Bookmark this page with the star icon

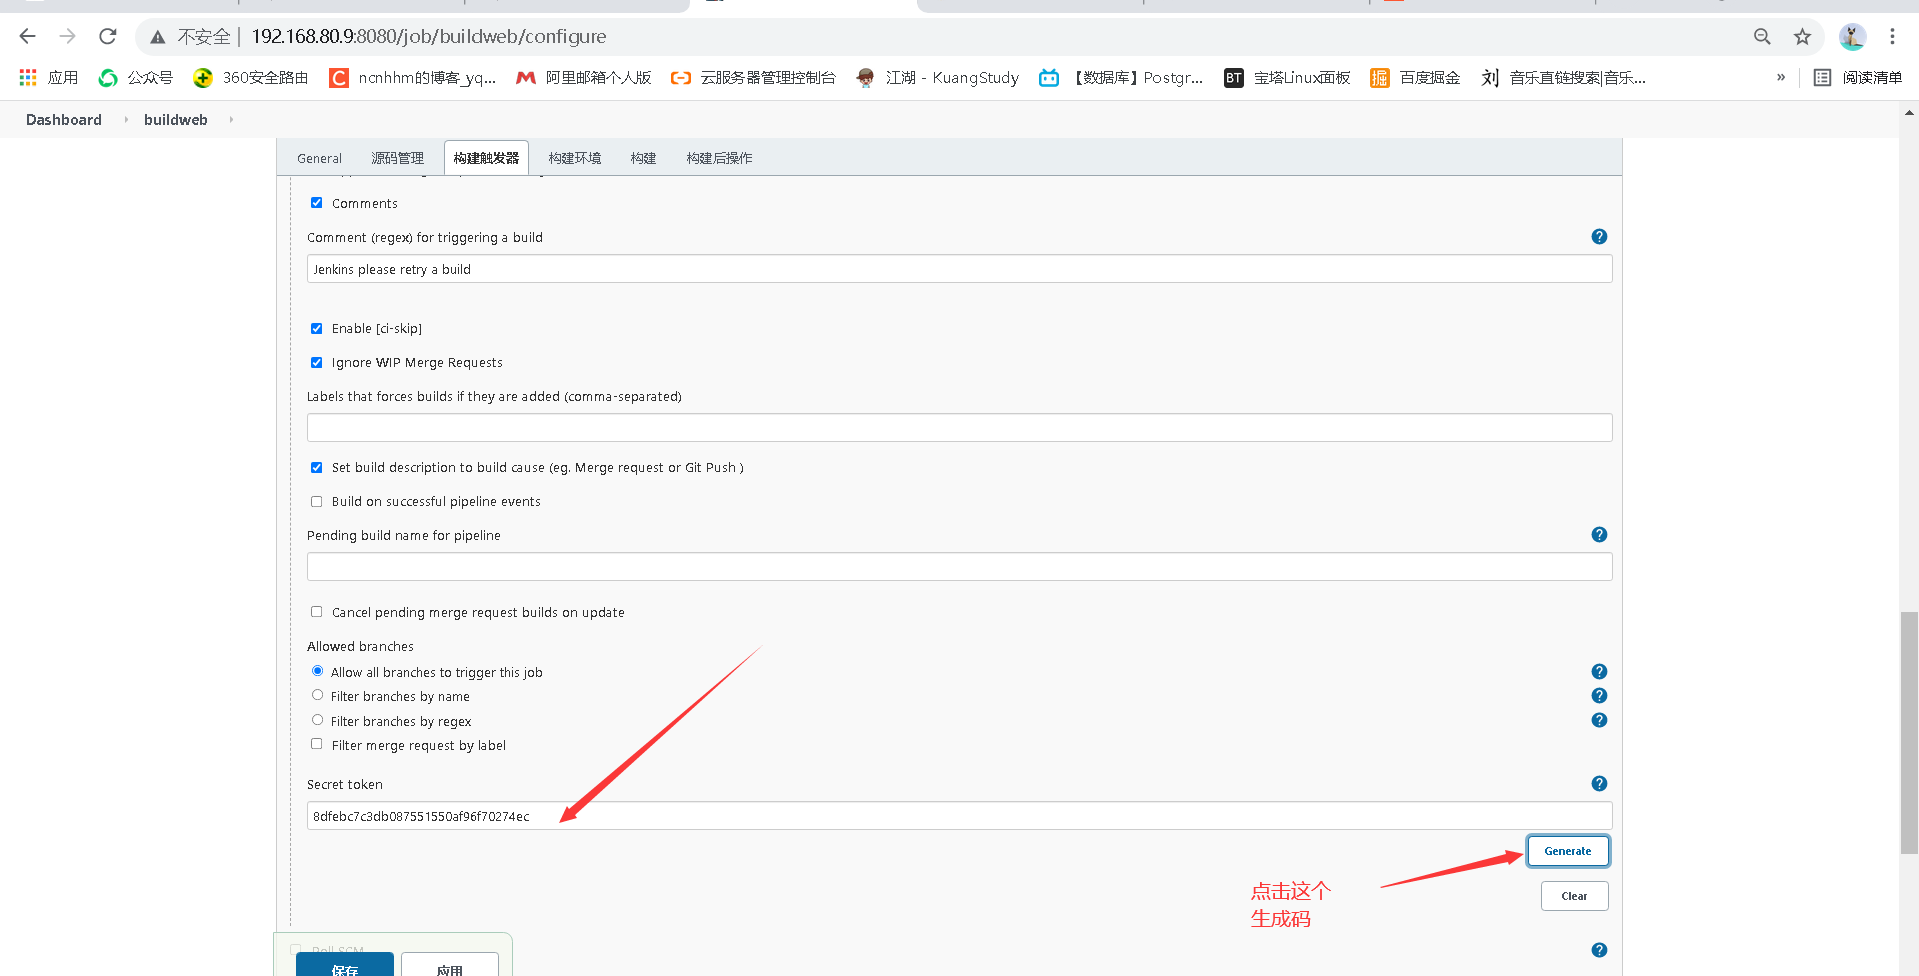[1803, 36]
